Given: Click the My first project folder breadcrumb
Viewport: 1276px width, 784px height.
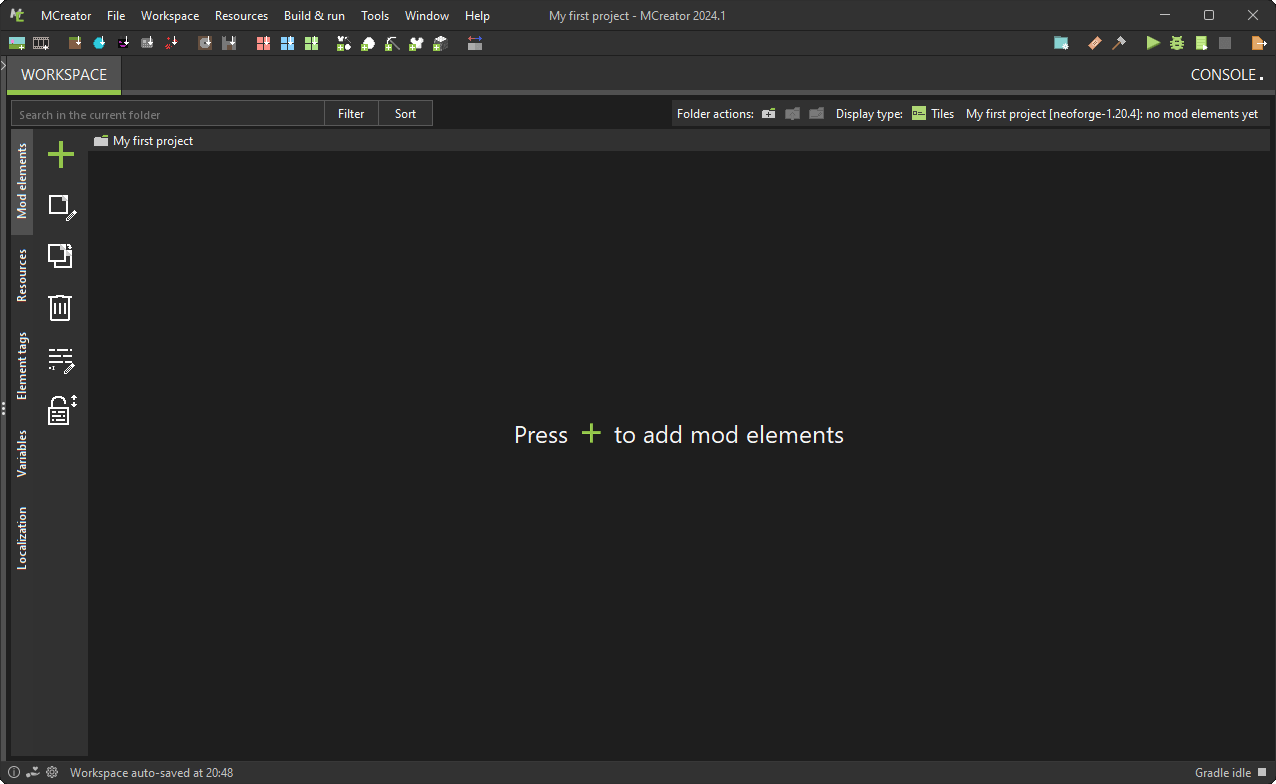Looking at the screenshot, I should (144, 141).
